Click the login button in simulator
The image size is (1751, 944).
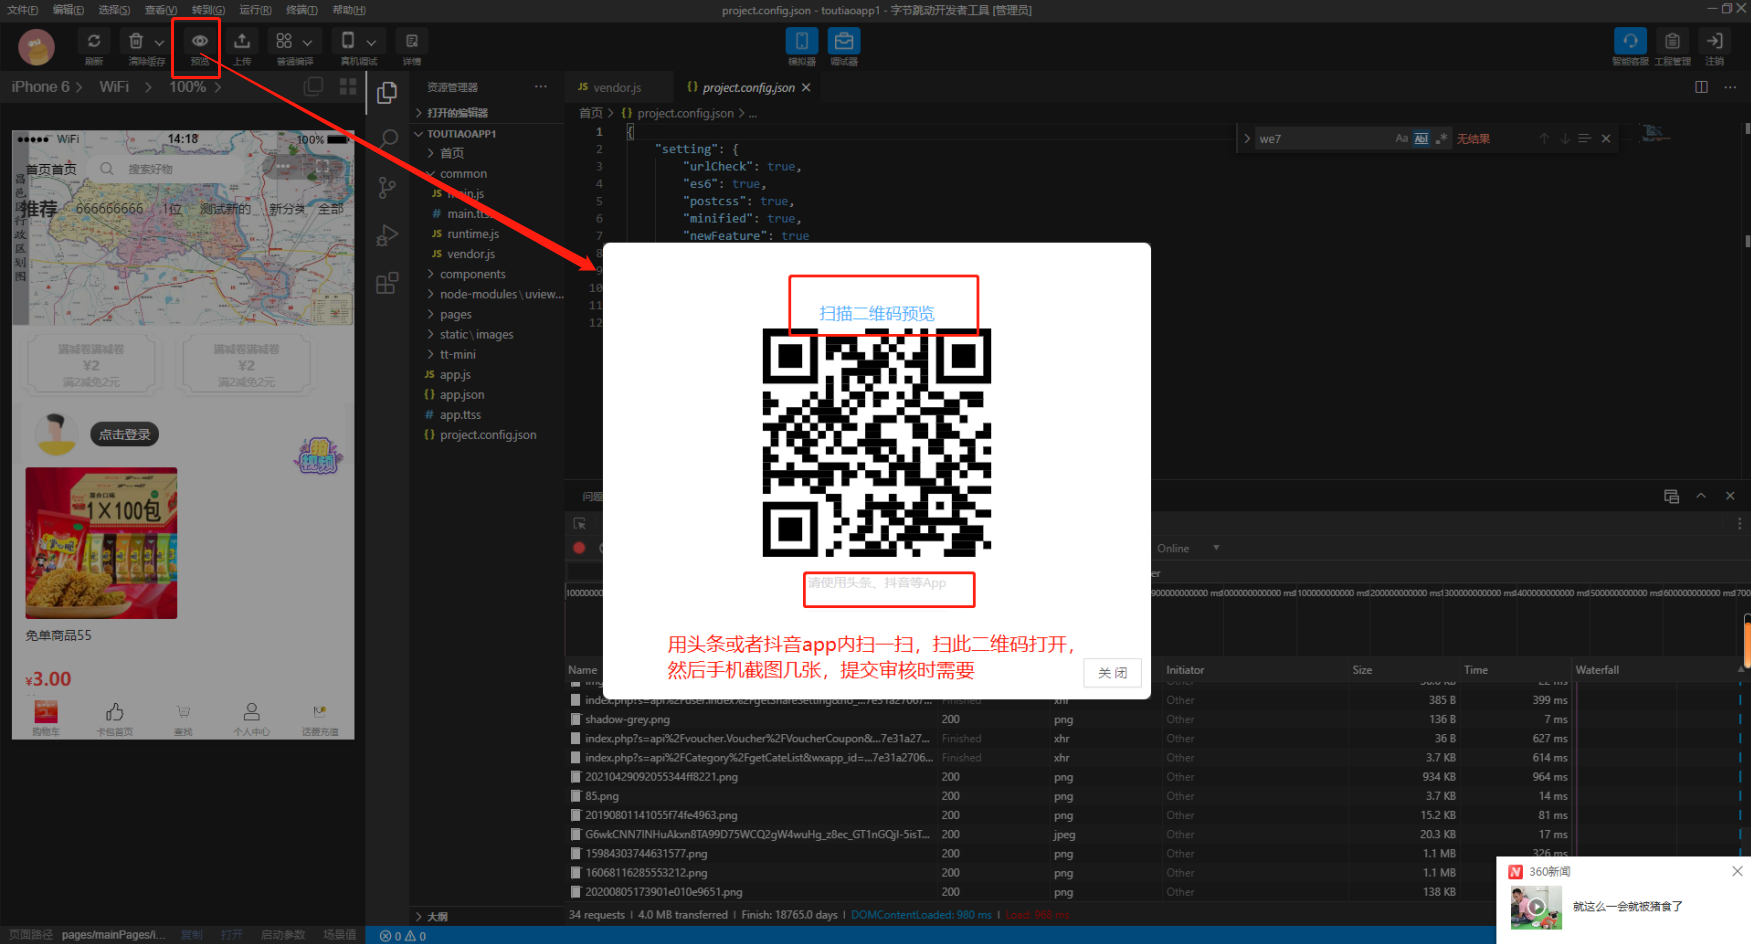(125, 434)
